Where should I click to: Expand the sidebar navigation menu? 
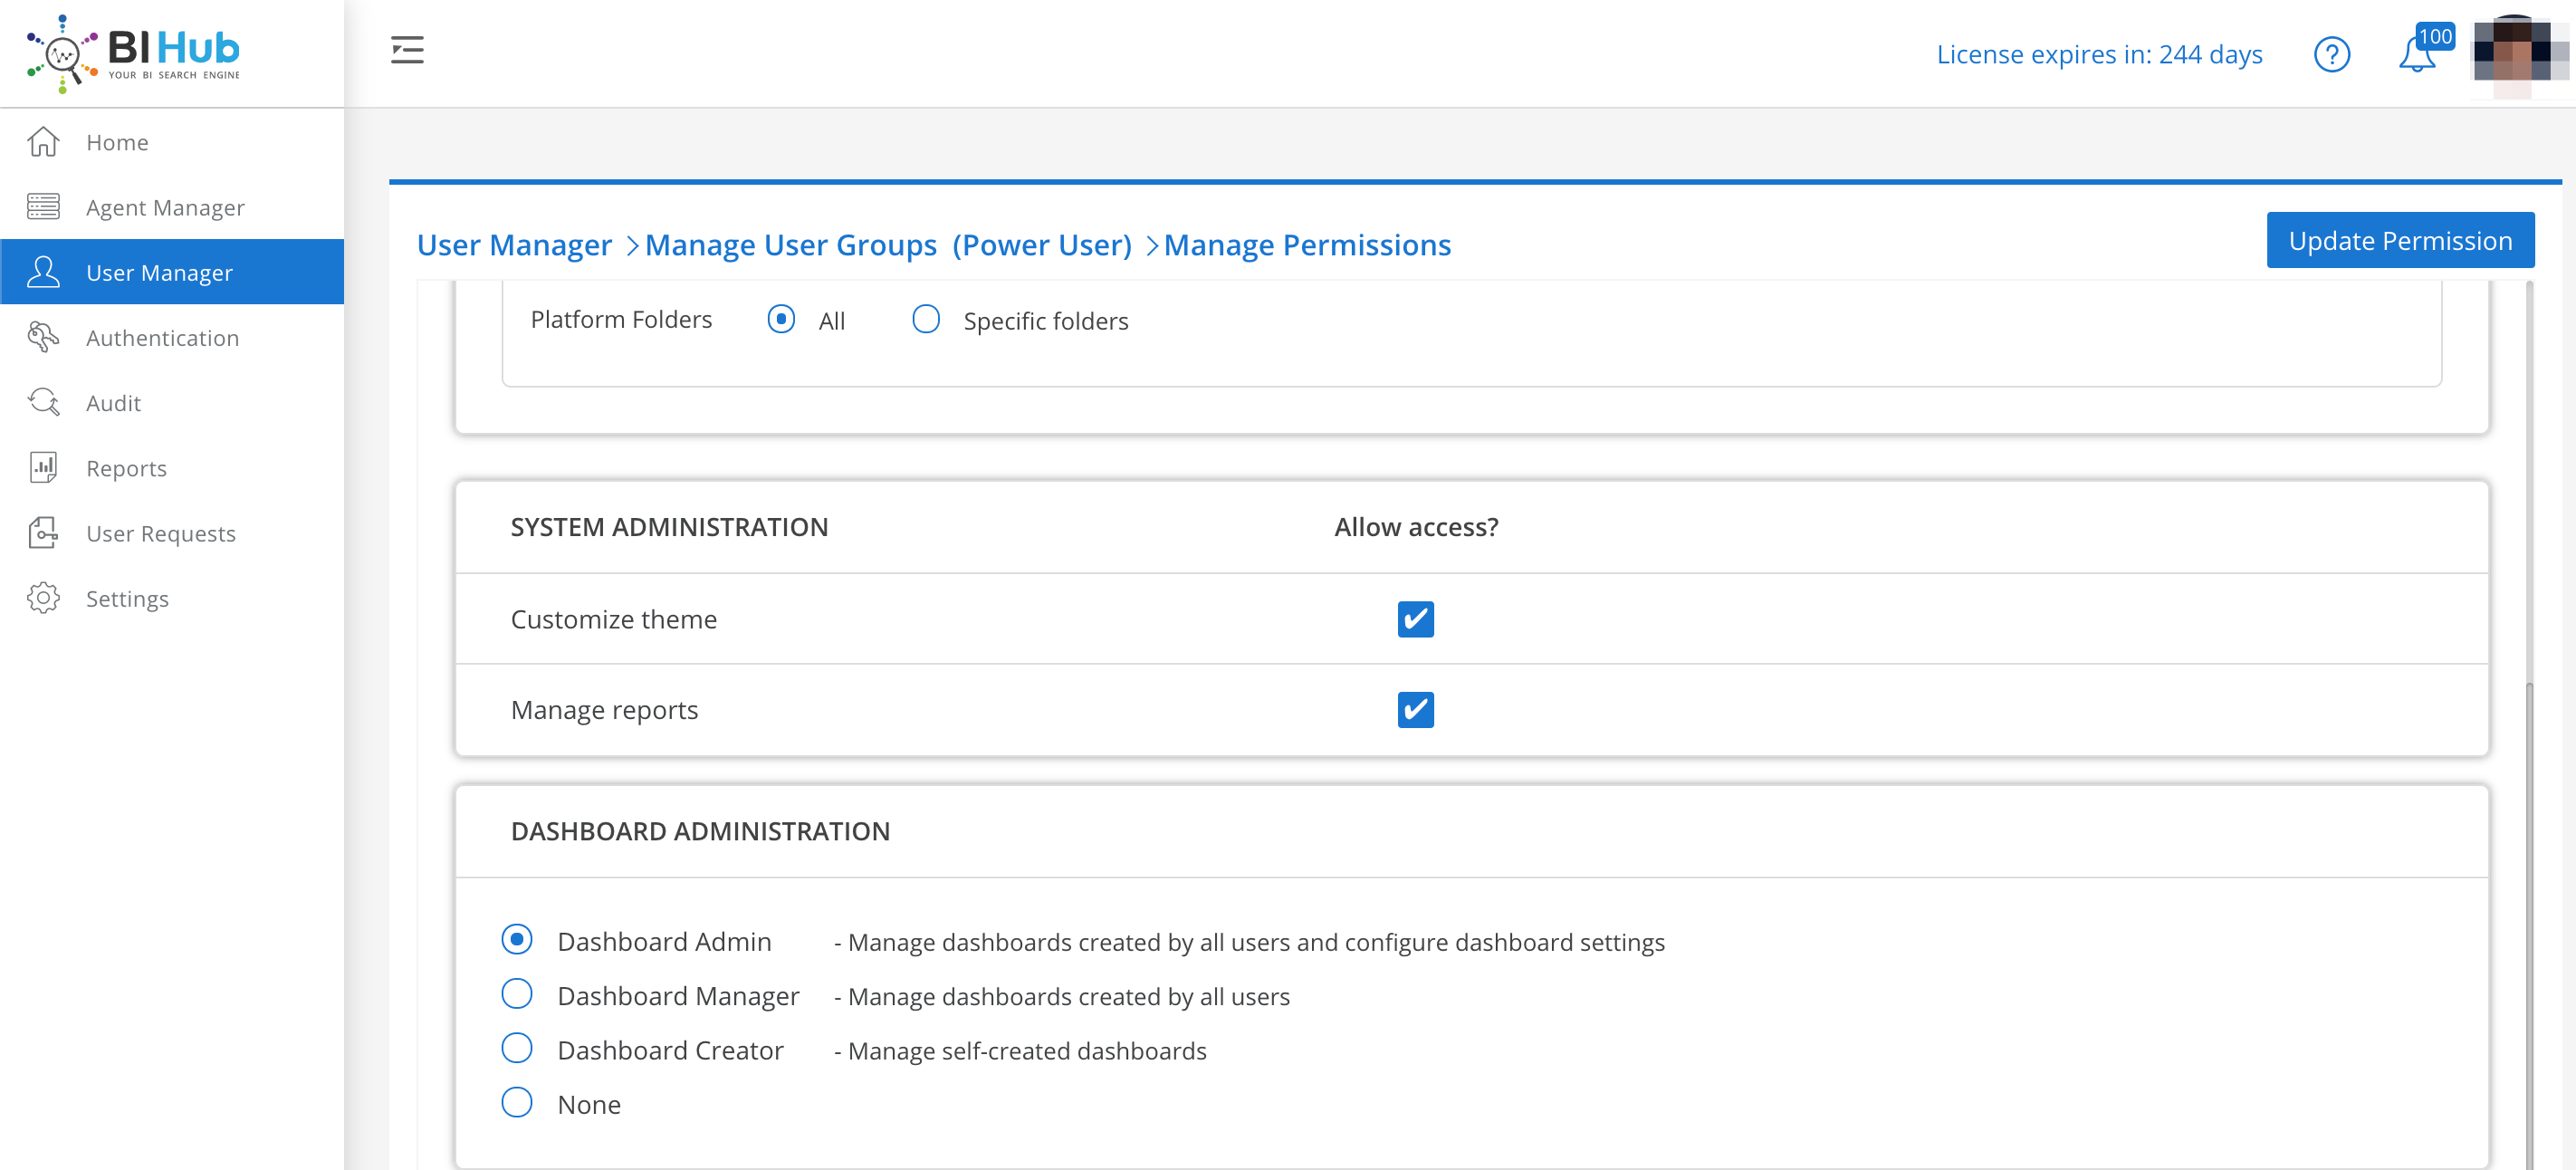pos(409,51)
